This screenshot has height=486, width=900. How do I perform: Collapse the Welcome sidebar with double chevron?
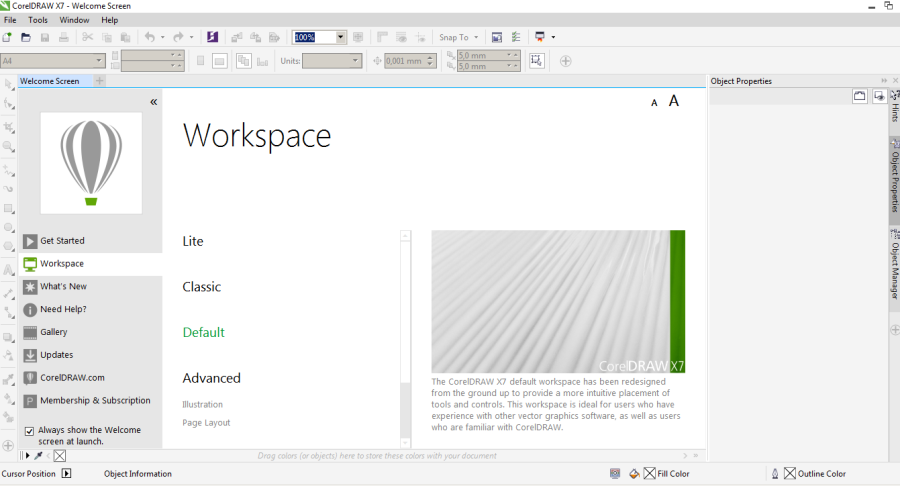point(153,102)
